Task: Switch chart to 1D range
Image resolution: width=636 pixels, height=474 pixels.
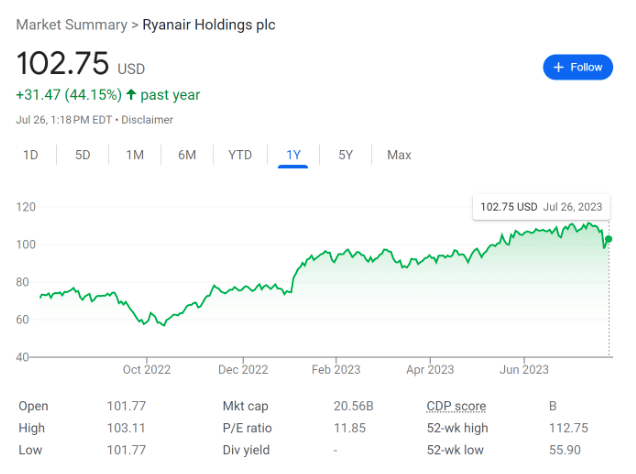Action: 30,155
